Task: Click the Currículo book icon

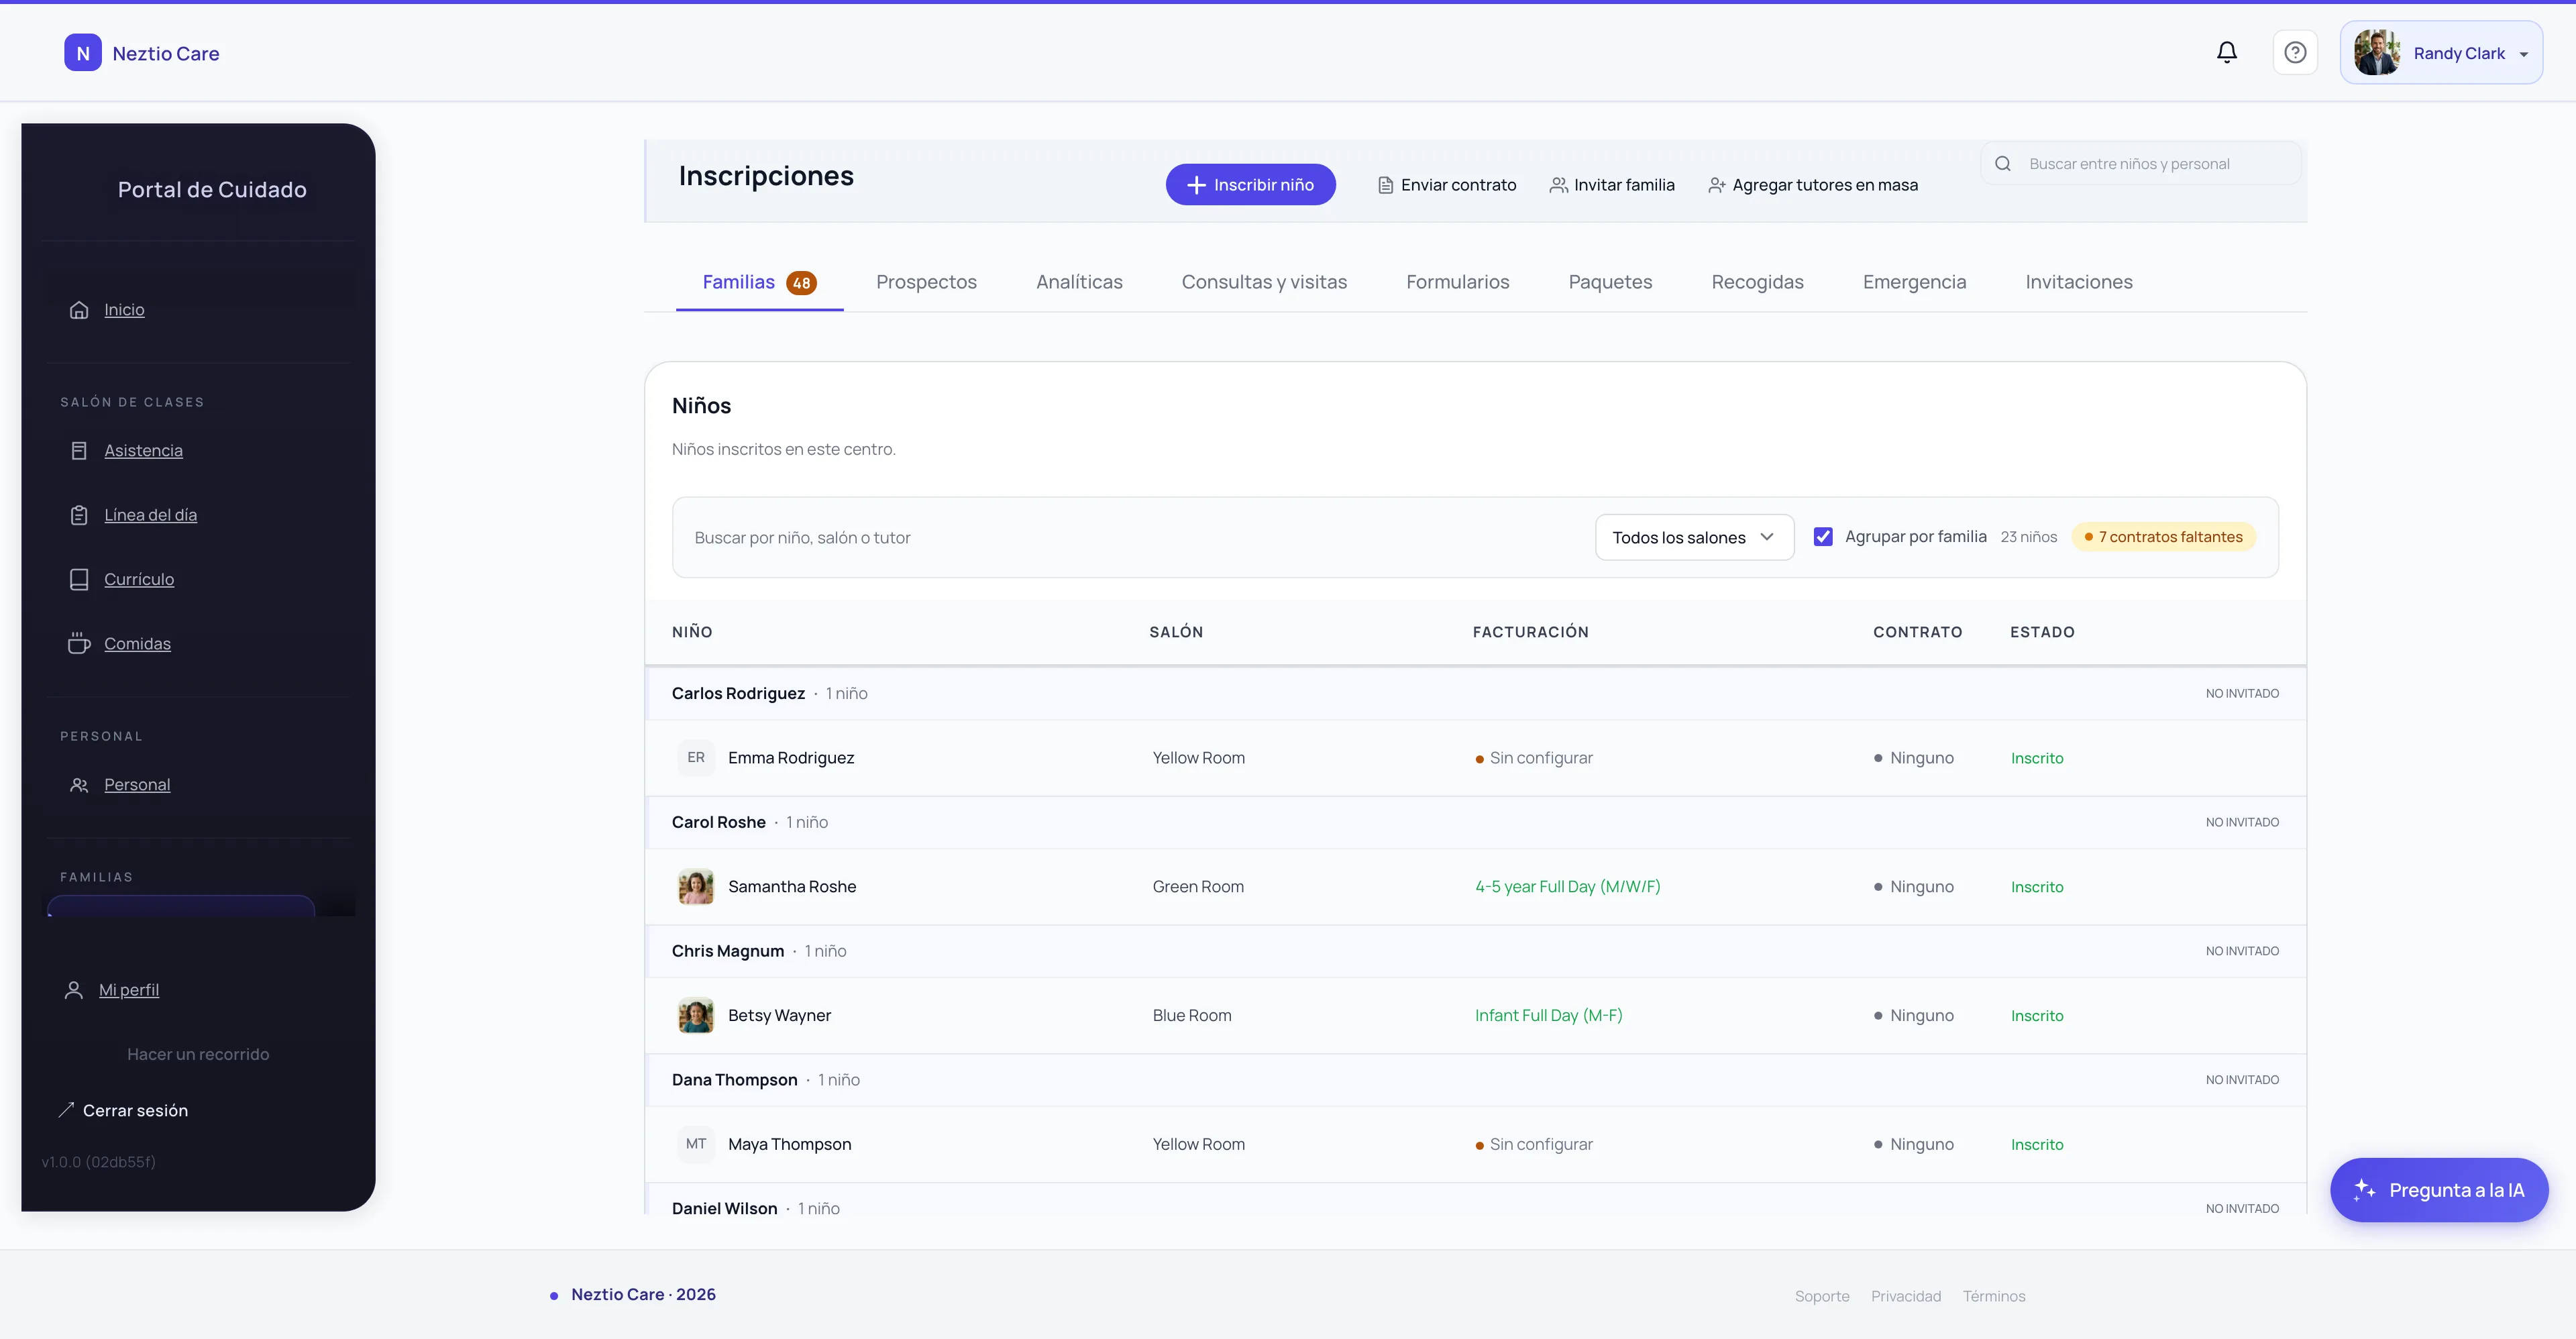Action: (79, 579)
